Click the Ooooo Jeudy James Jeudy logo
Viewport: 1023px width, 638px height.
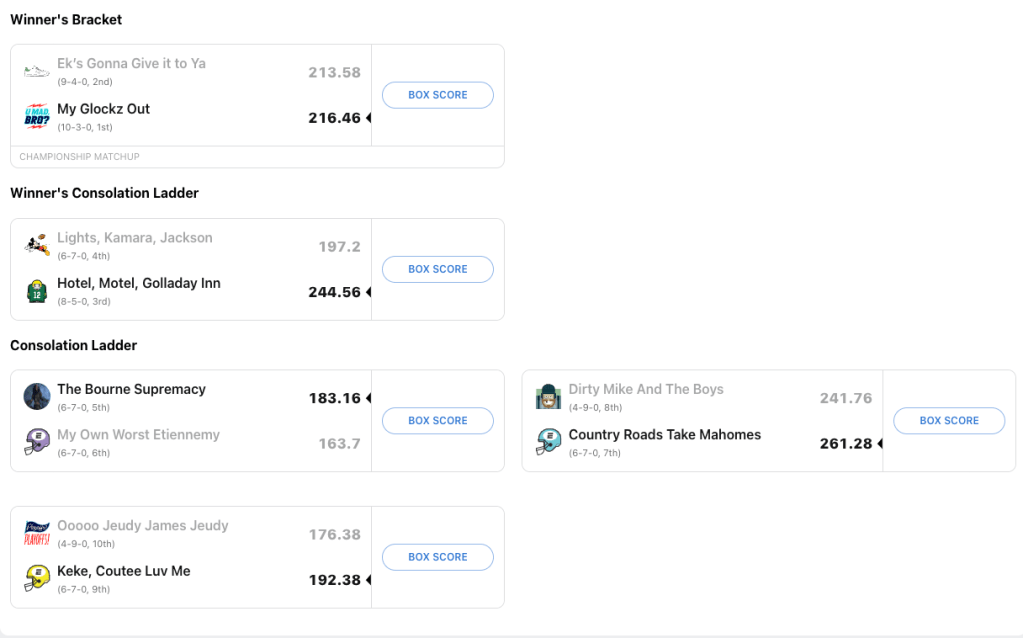(36, 533)
